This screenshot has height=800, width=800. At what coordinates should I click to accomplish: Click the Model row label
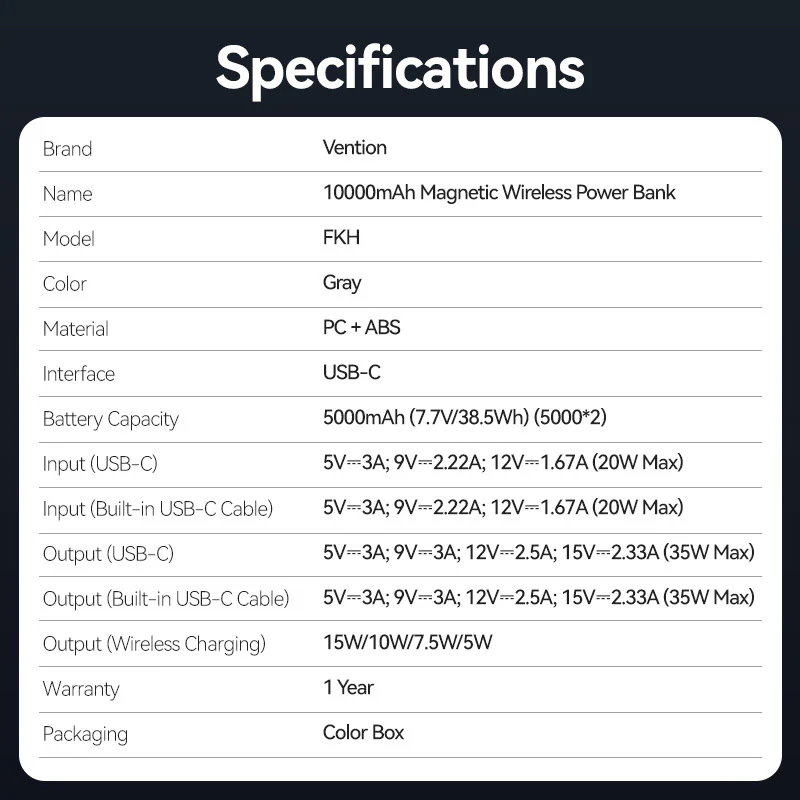point(68,239)
